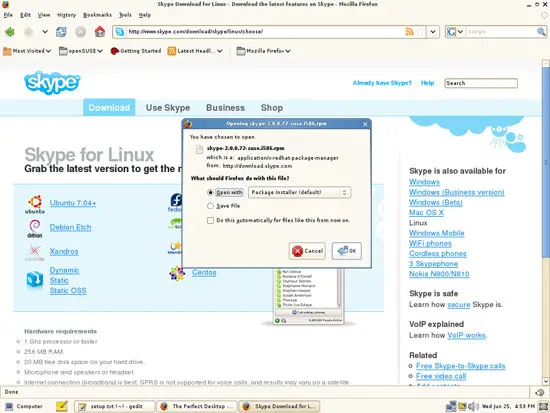Switch to The Perfect Desktop taskbar window
Viewport: 550px width, 413px height.
pos(197,406)
